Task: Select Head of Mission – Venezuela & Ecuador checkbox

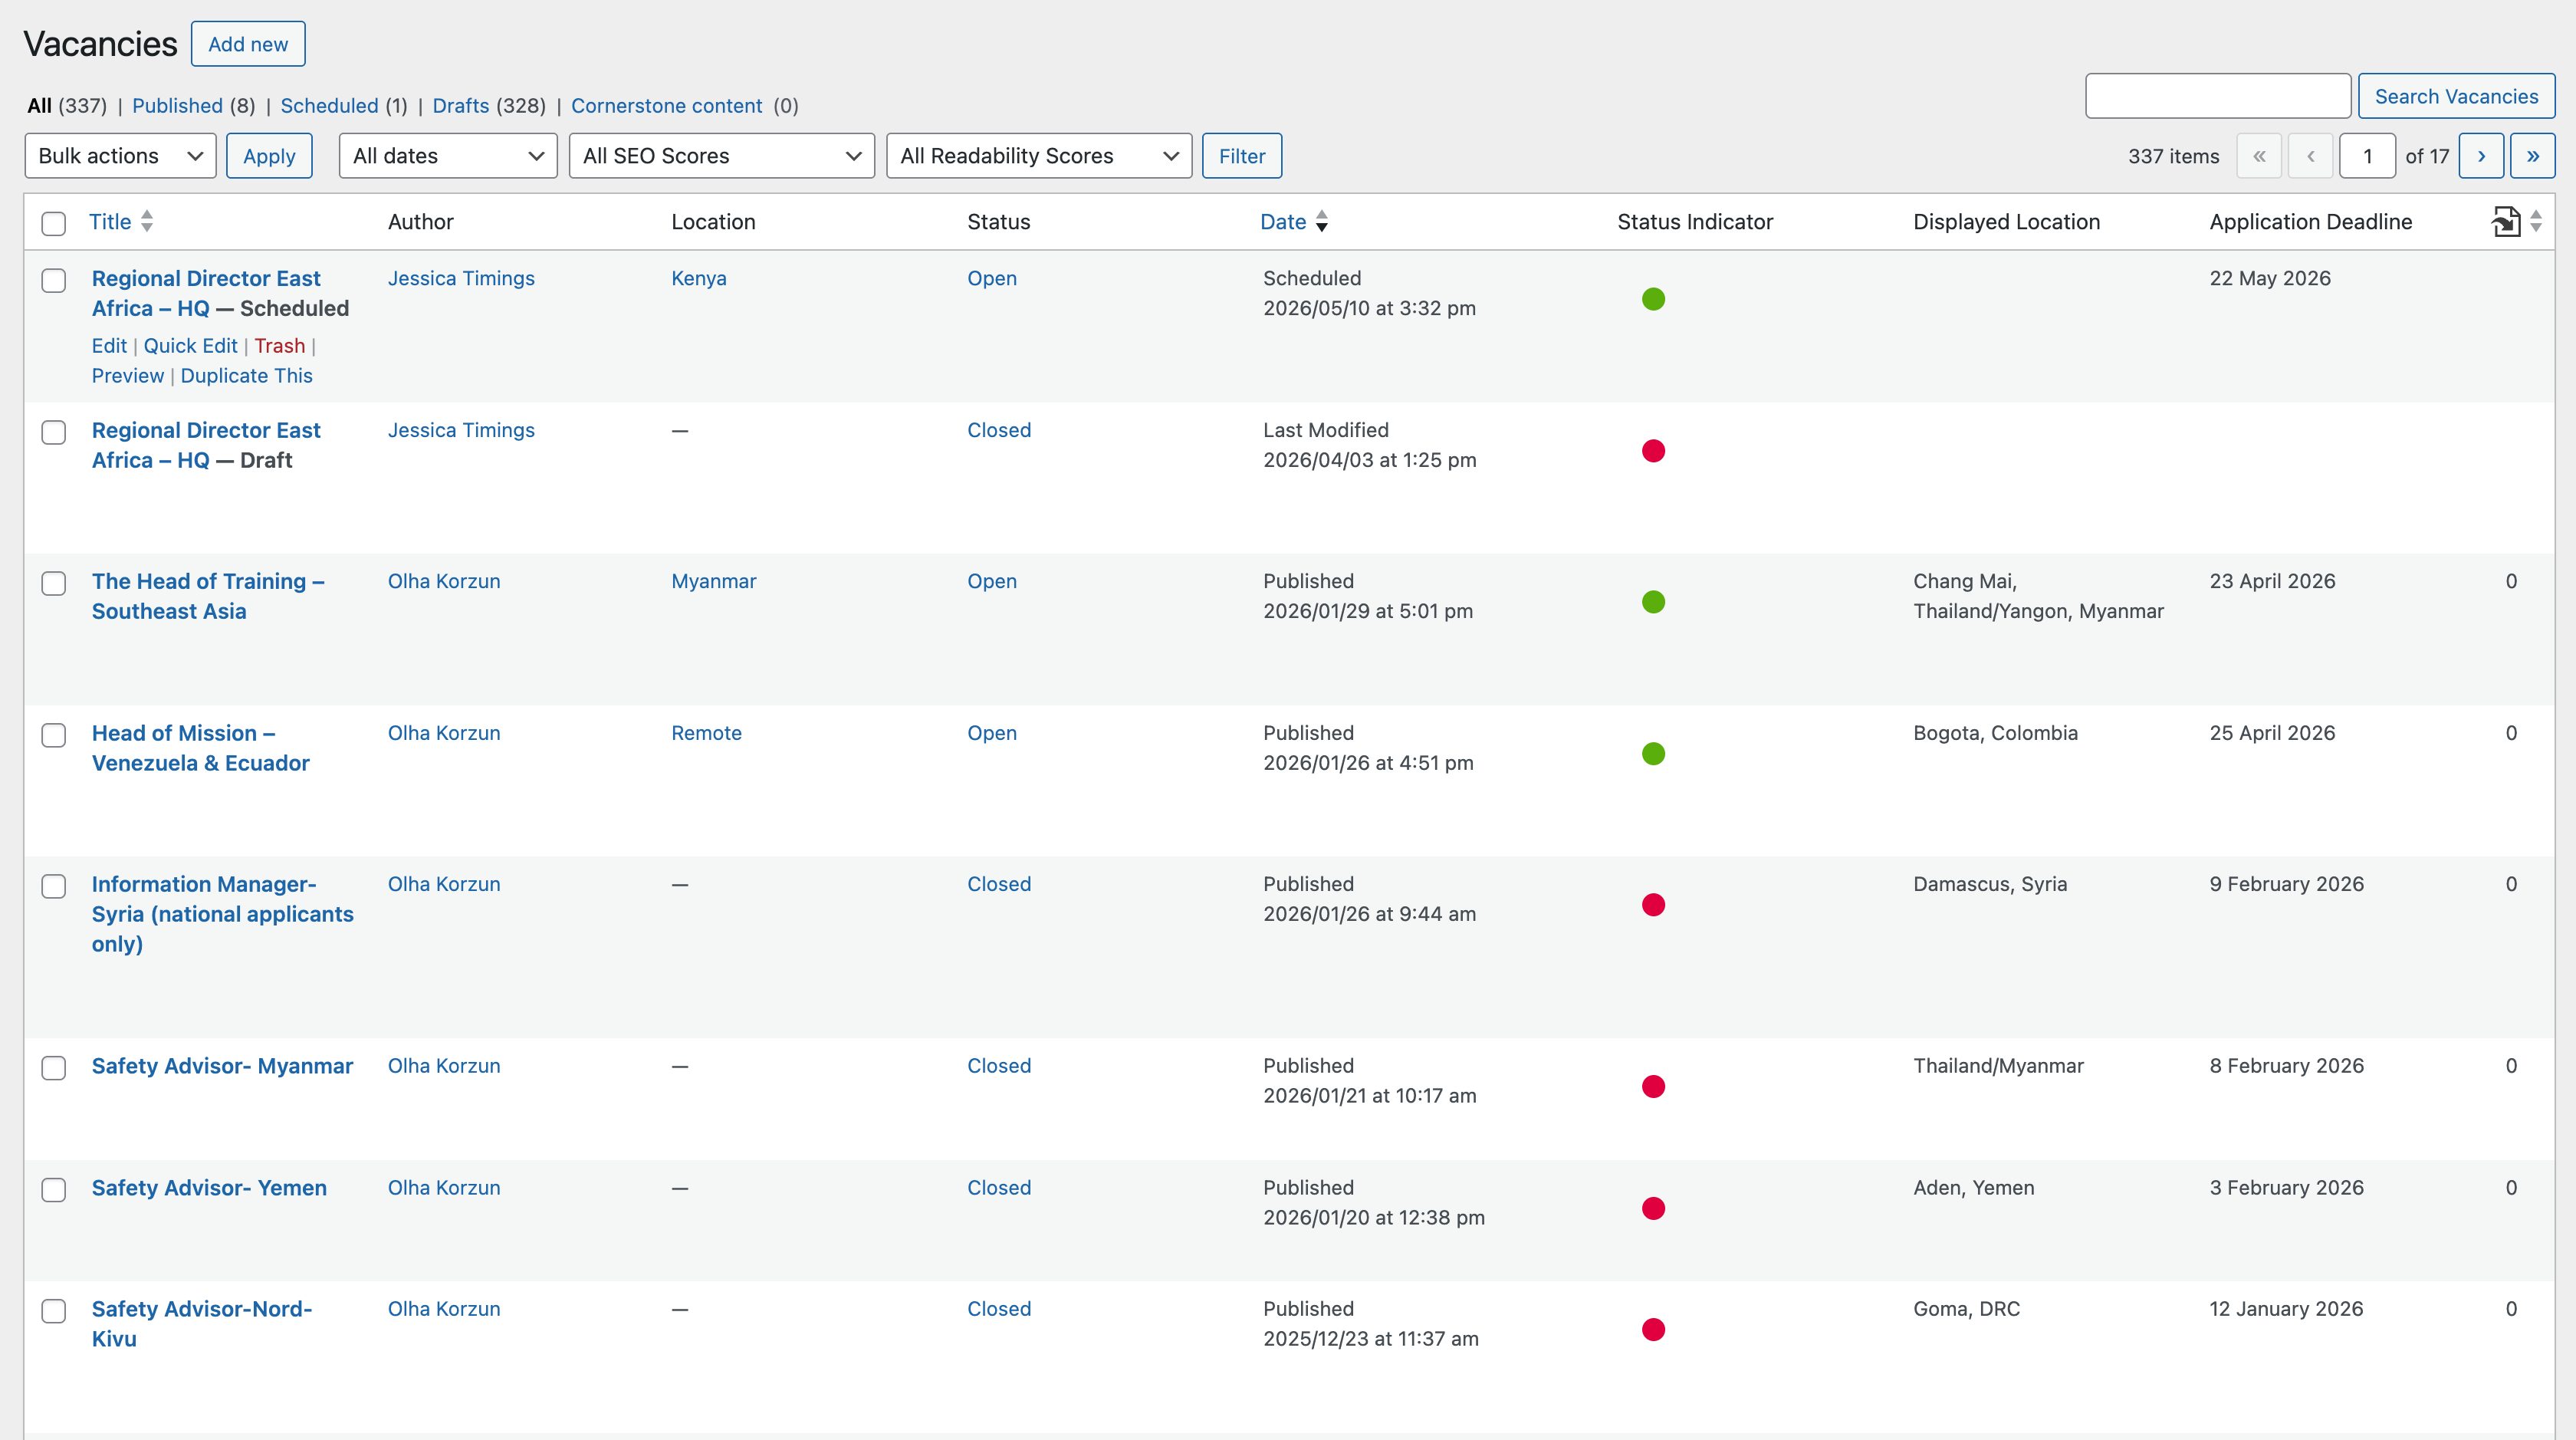Action: click(54, 735)
